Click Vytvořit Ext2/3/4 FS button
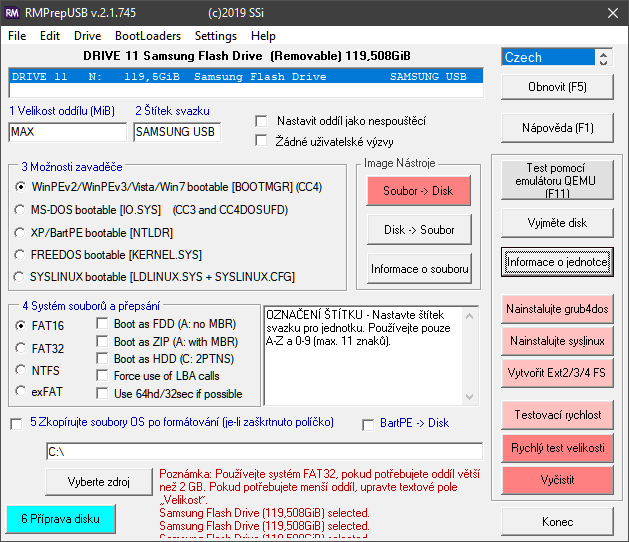Image resolution: width=629 pixels, height=542 pixels. 557,373
